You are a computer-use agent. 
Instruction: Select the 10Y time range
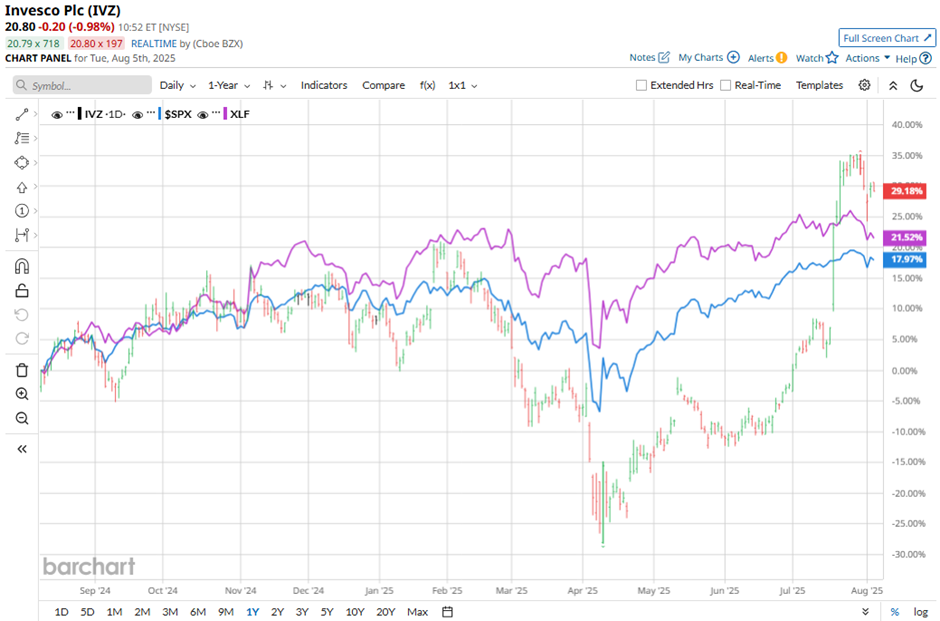click(355, 611)
